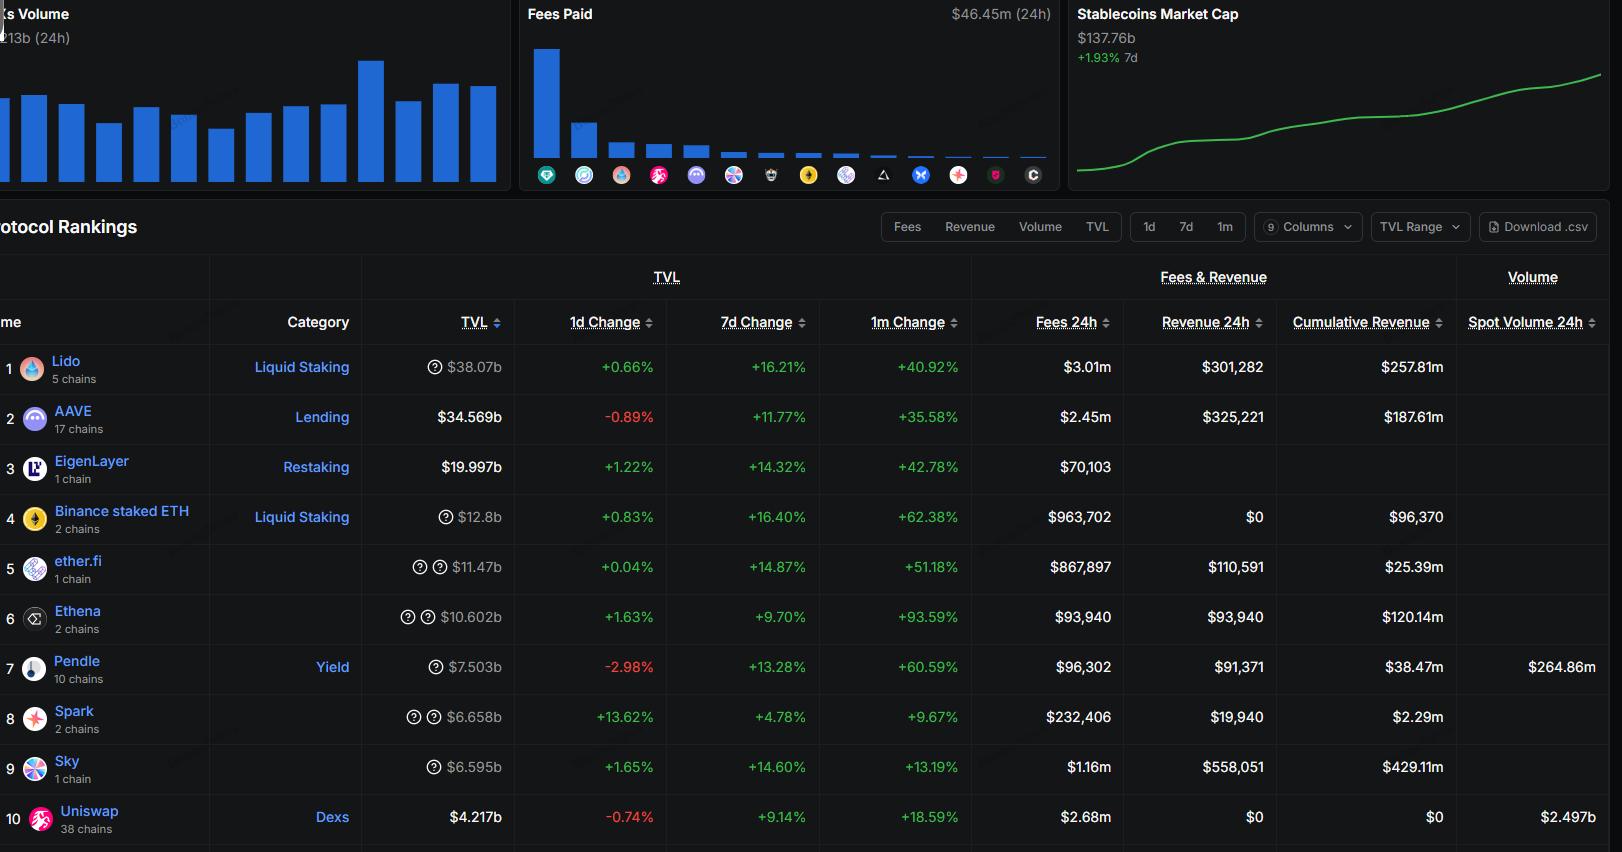This screenshot has height=852, width=1622.
Task: Click the crowned robot logo under Fees Paid chart
Action: (771, 175)
